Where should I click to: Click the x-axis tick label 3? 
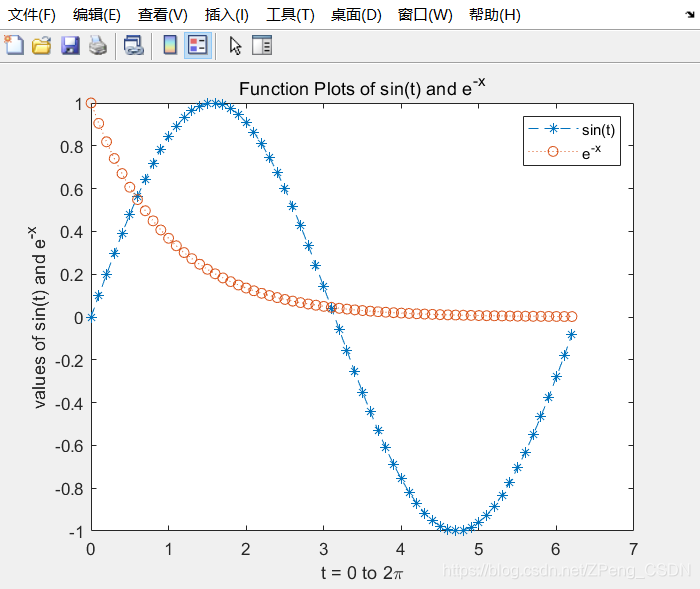324,549
